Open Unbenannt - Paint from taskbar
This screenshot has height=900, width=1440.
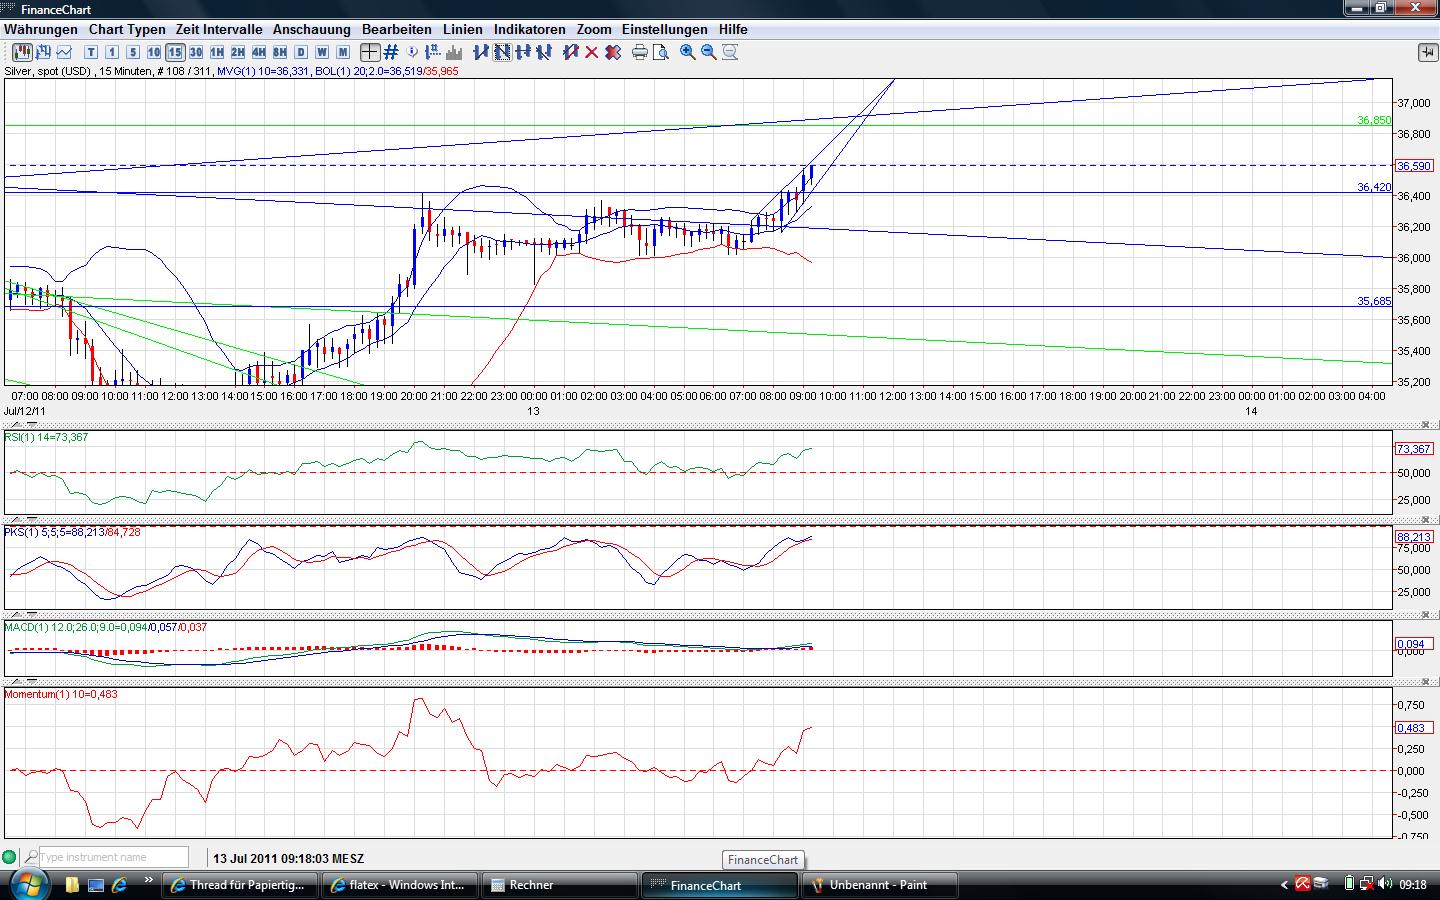[x=880, y=885]
